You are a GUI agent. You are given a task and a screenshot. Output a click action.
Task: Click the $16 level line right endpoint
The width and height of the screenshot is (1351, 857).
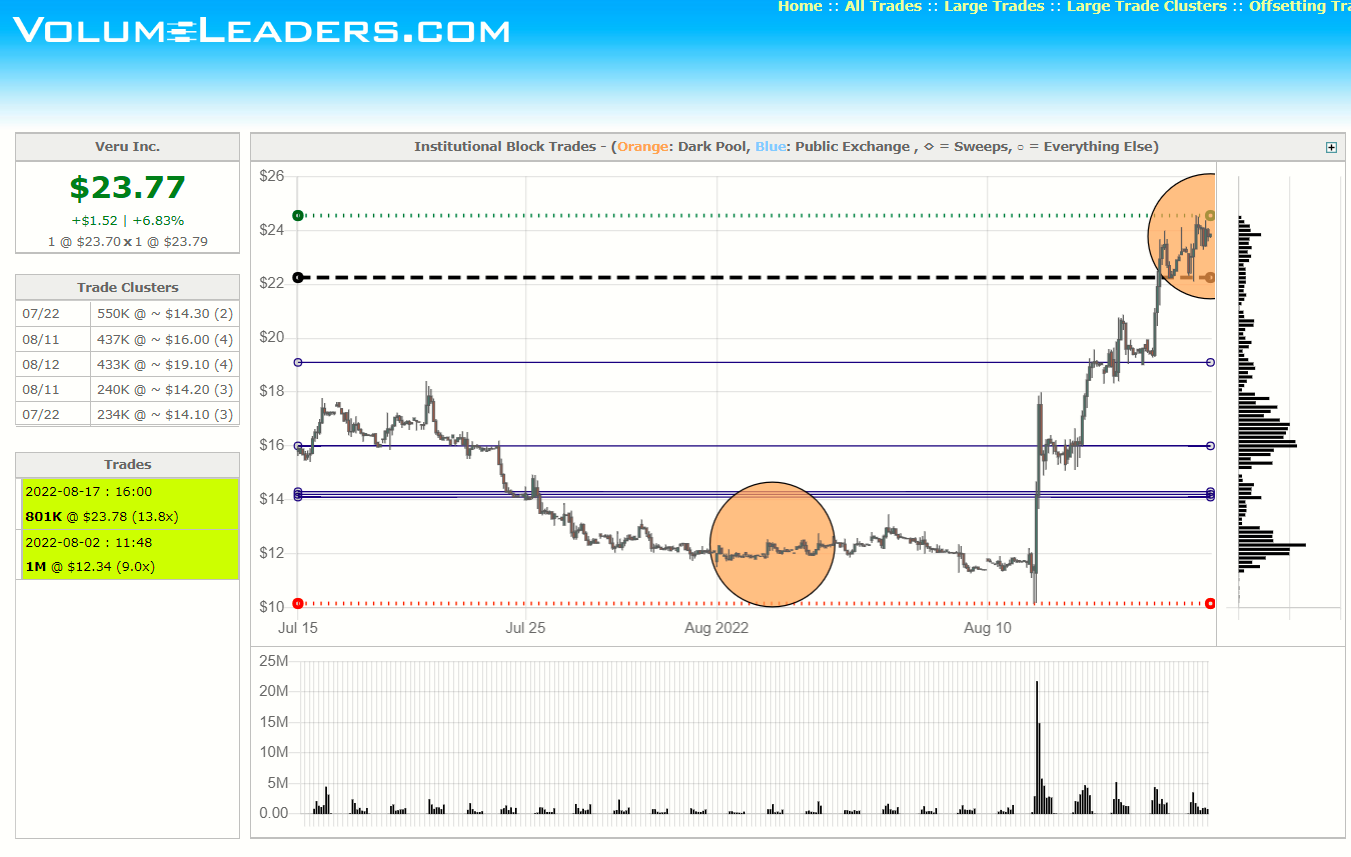1210,445
